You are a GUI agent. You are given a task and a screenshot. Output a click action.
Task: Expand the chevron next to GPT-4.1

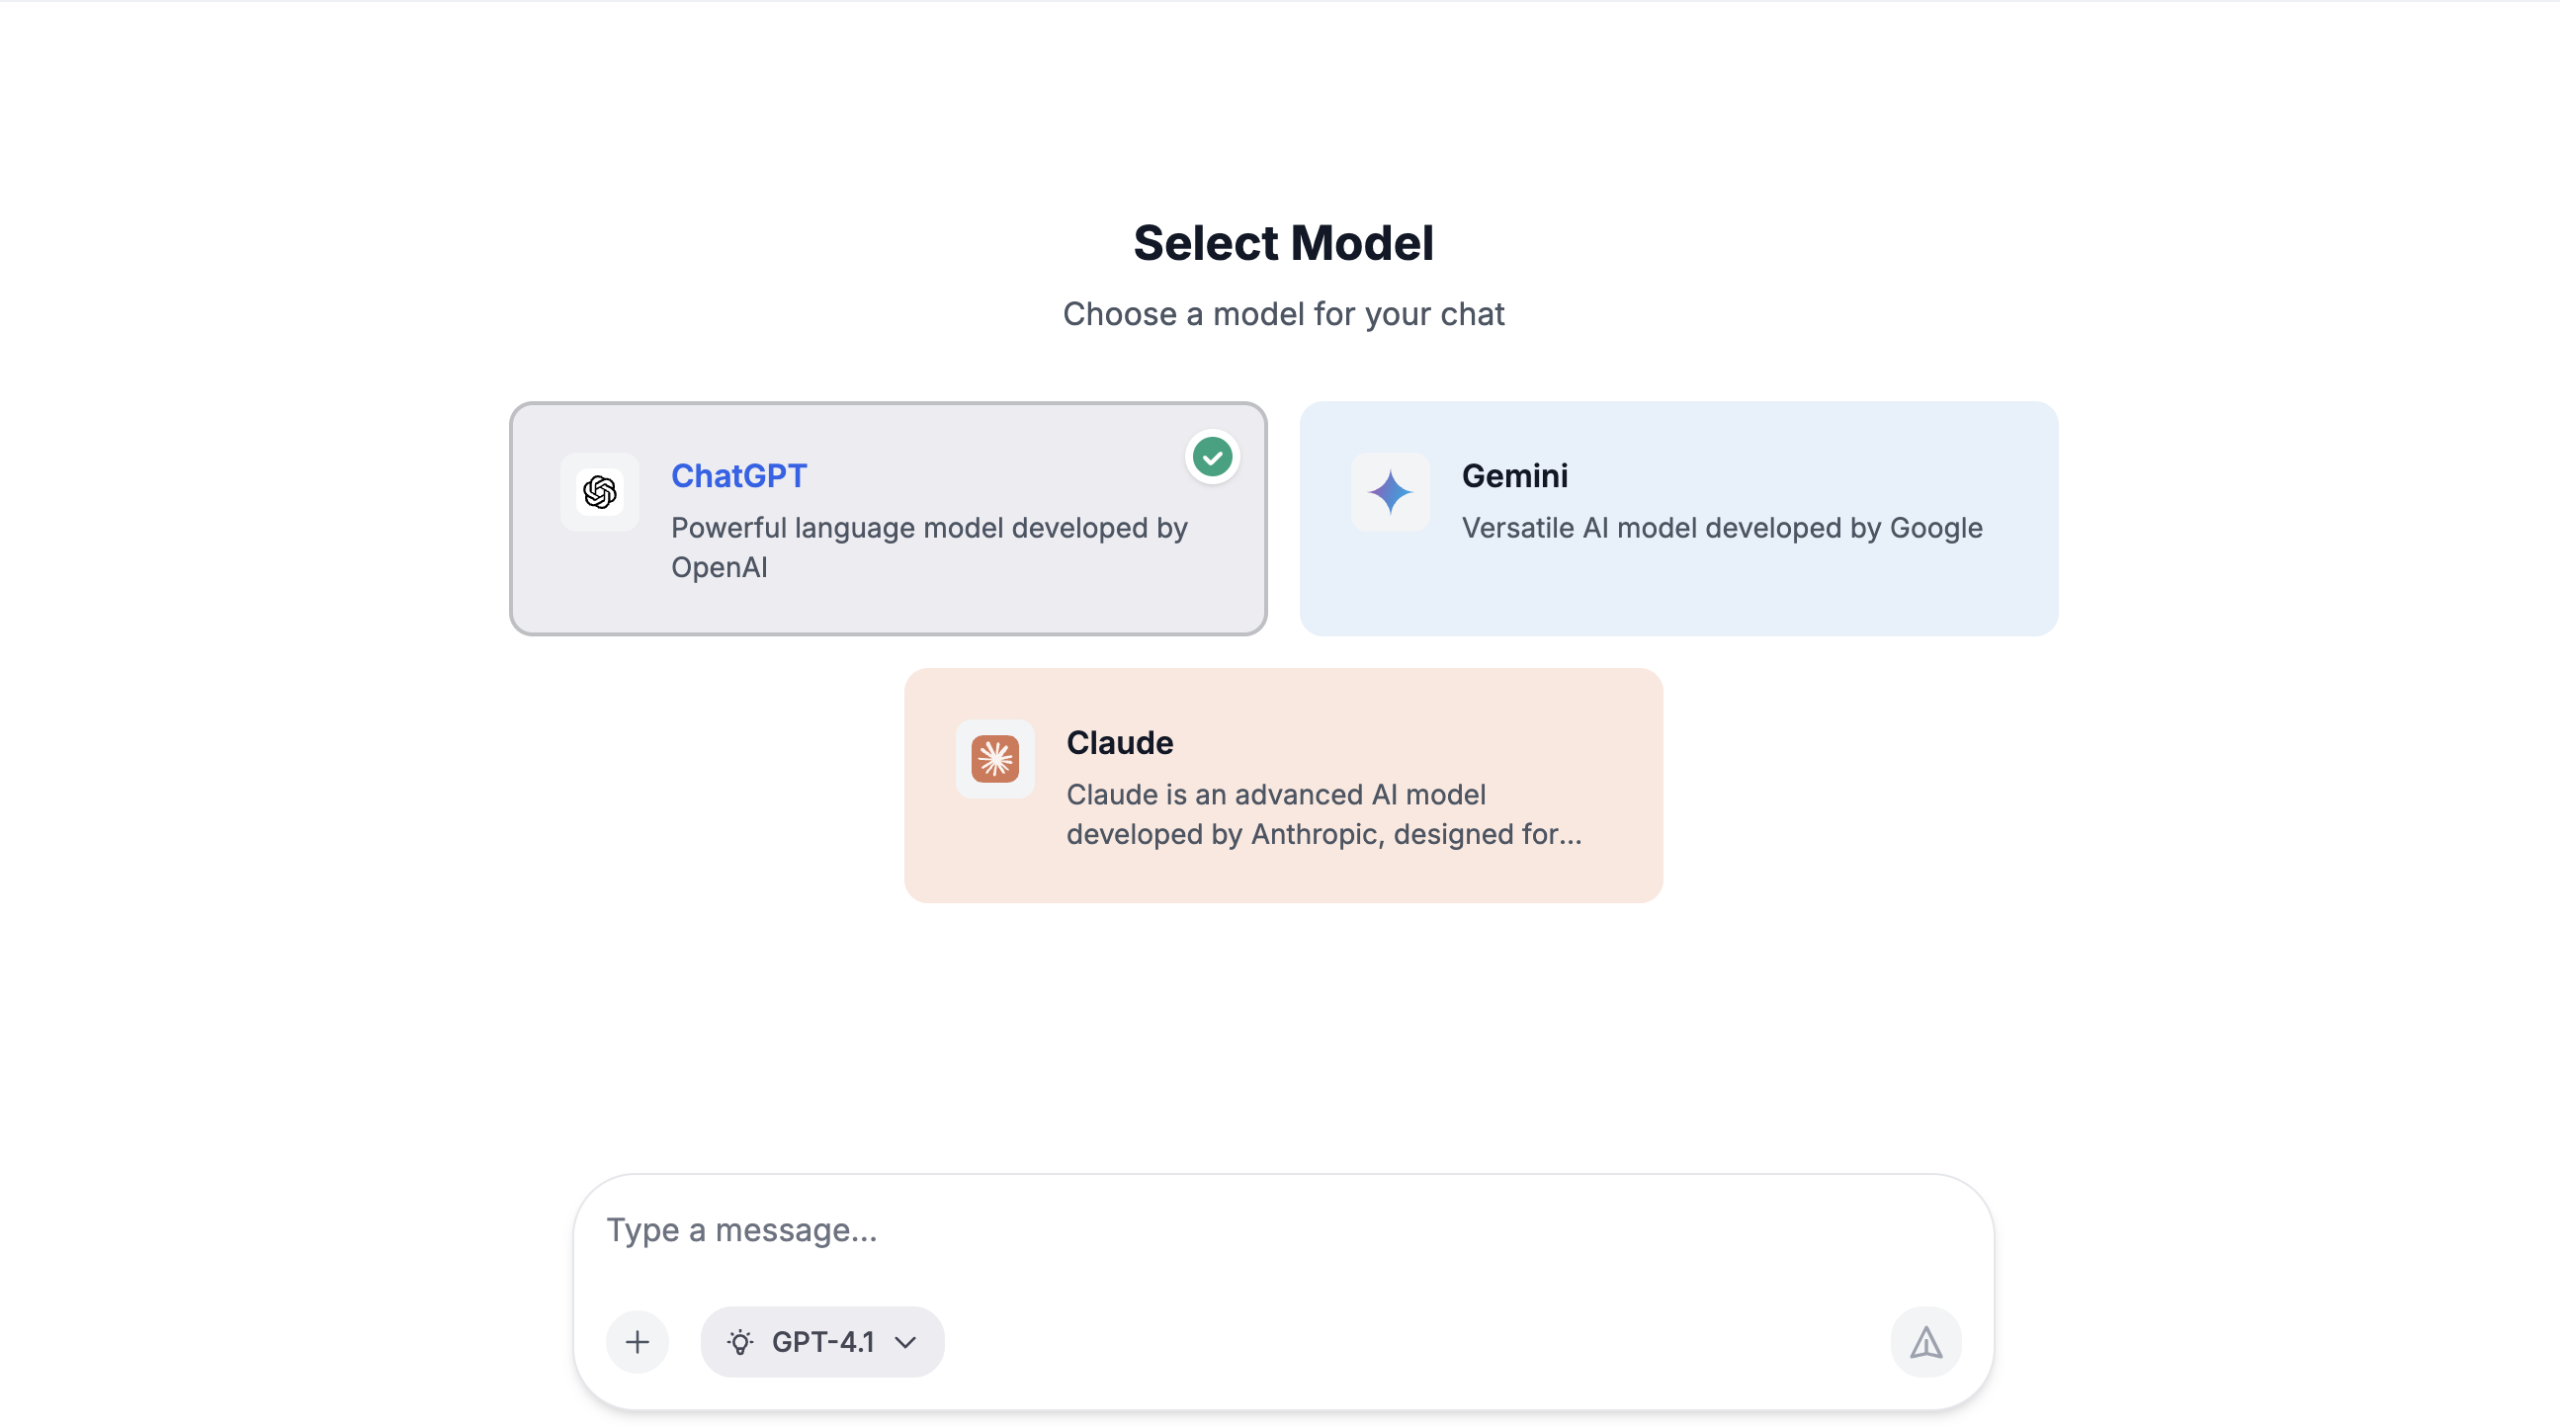pos(905,1342)
